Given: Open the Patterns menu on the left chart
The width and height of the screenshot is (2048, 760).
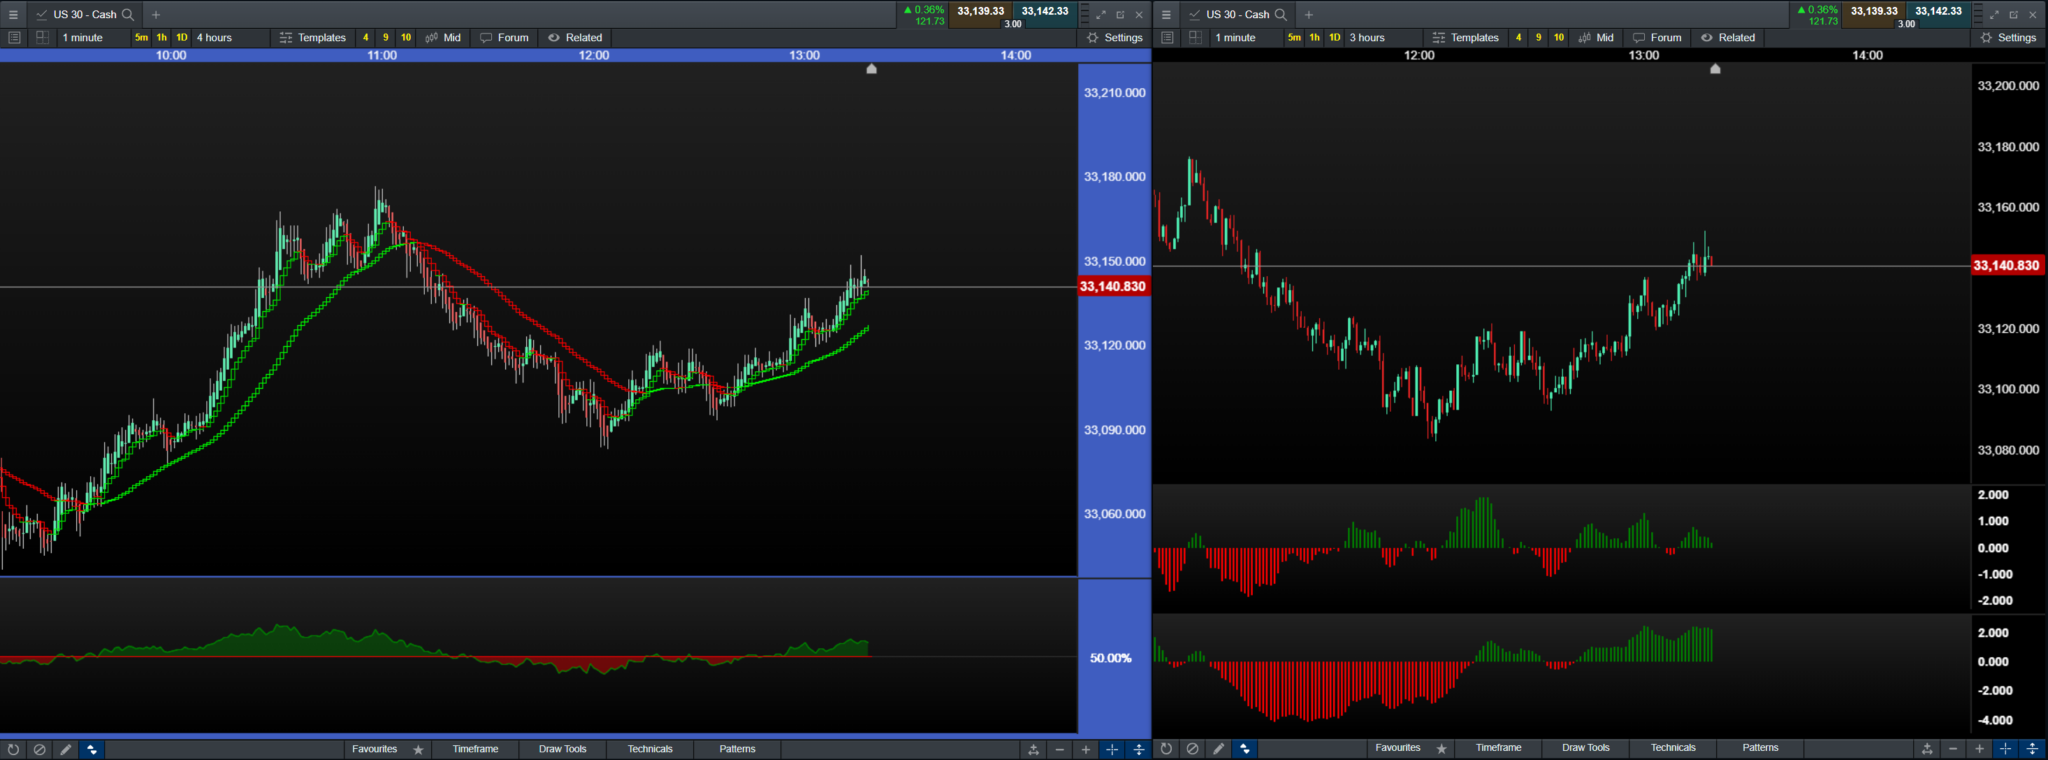Looking at the screenshot, I should tap(737, 749).
